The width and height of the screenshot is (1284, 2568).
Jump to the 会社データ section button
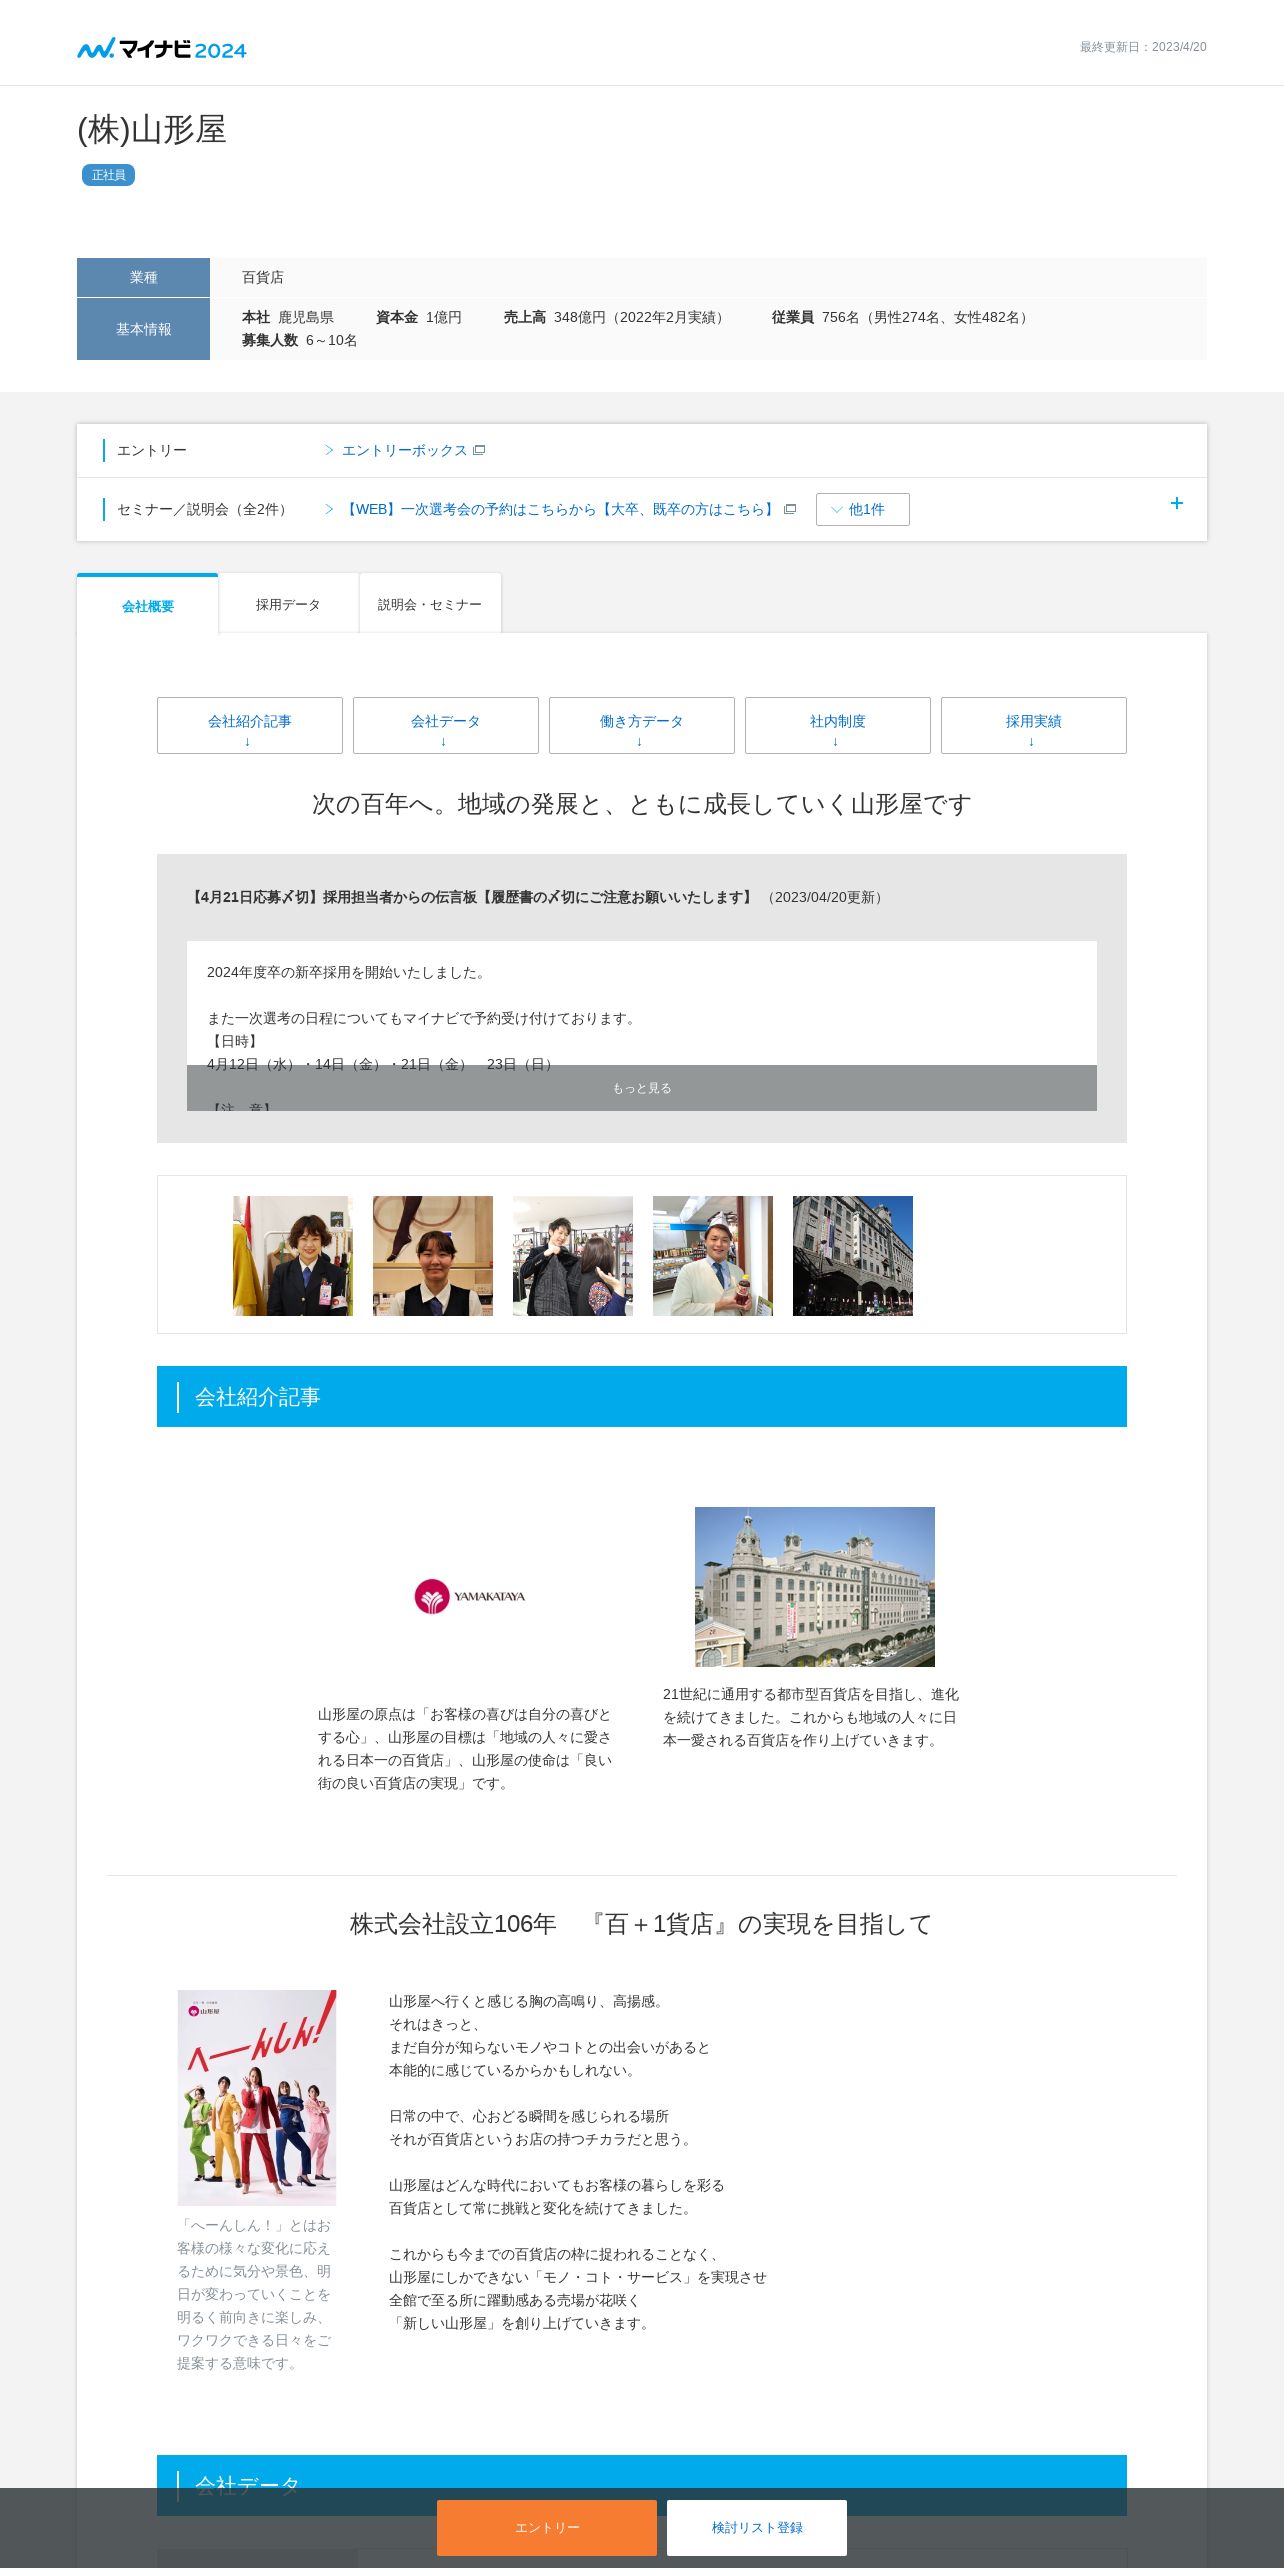tap(446, 725)
